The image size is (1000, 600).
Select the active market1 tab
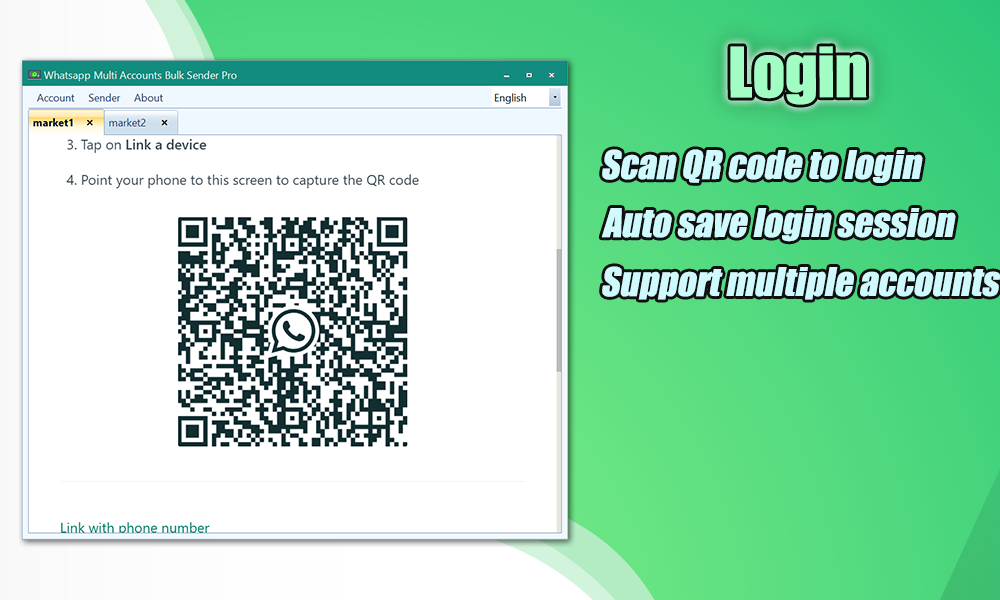(55, 122)
